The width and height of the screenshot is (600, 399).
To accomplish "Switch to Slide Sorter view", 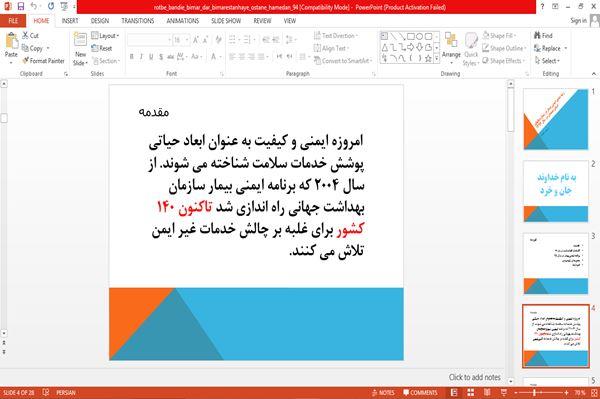I will pyautogui.click(x=471, y=393).
